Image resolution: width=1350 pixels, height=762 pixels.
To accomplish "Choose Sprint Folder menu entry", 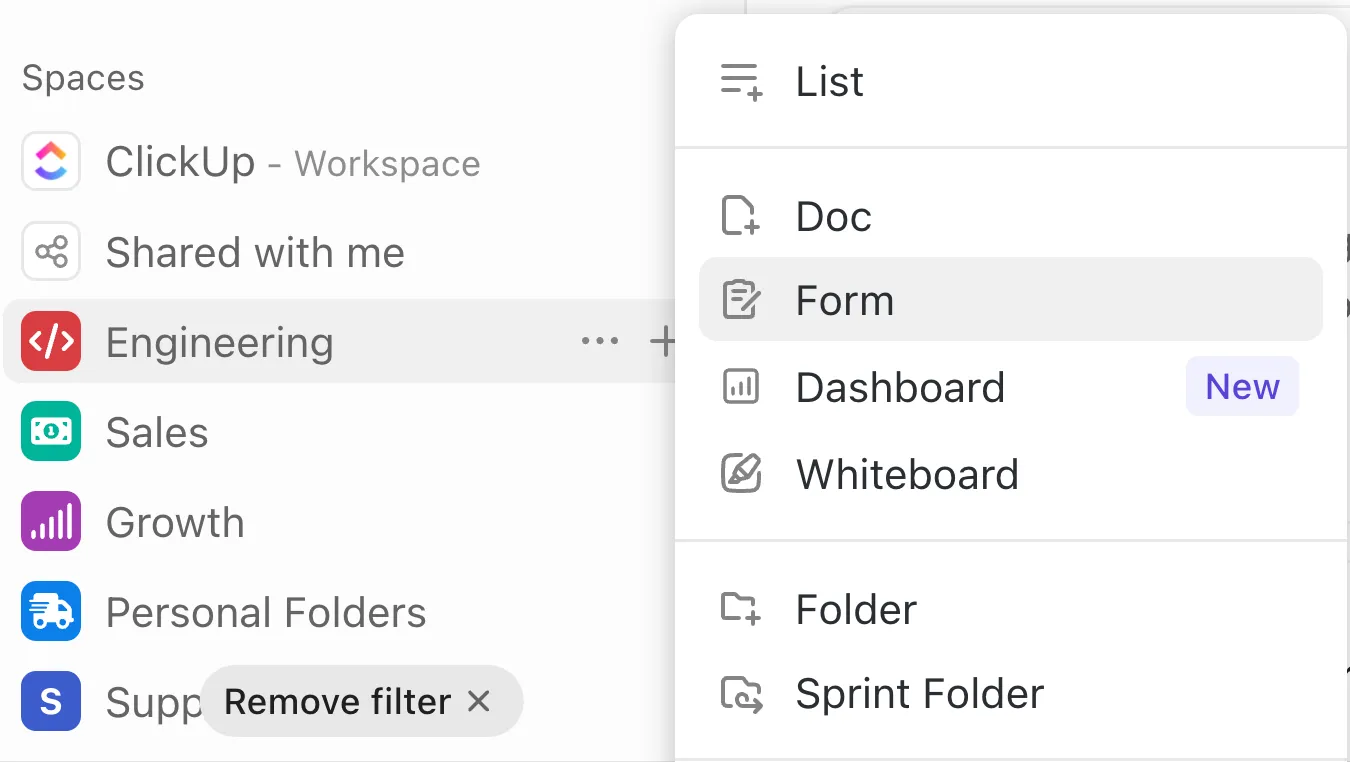I will pos(1011,694).
